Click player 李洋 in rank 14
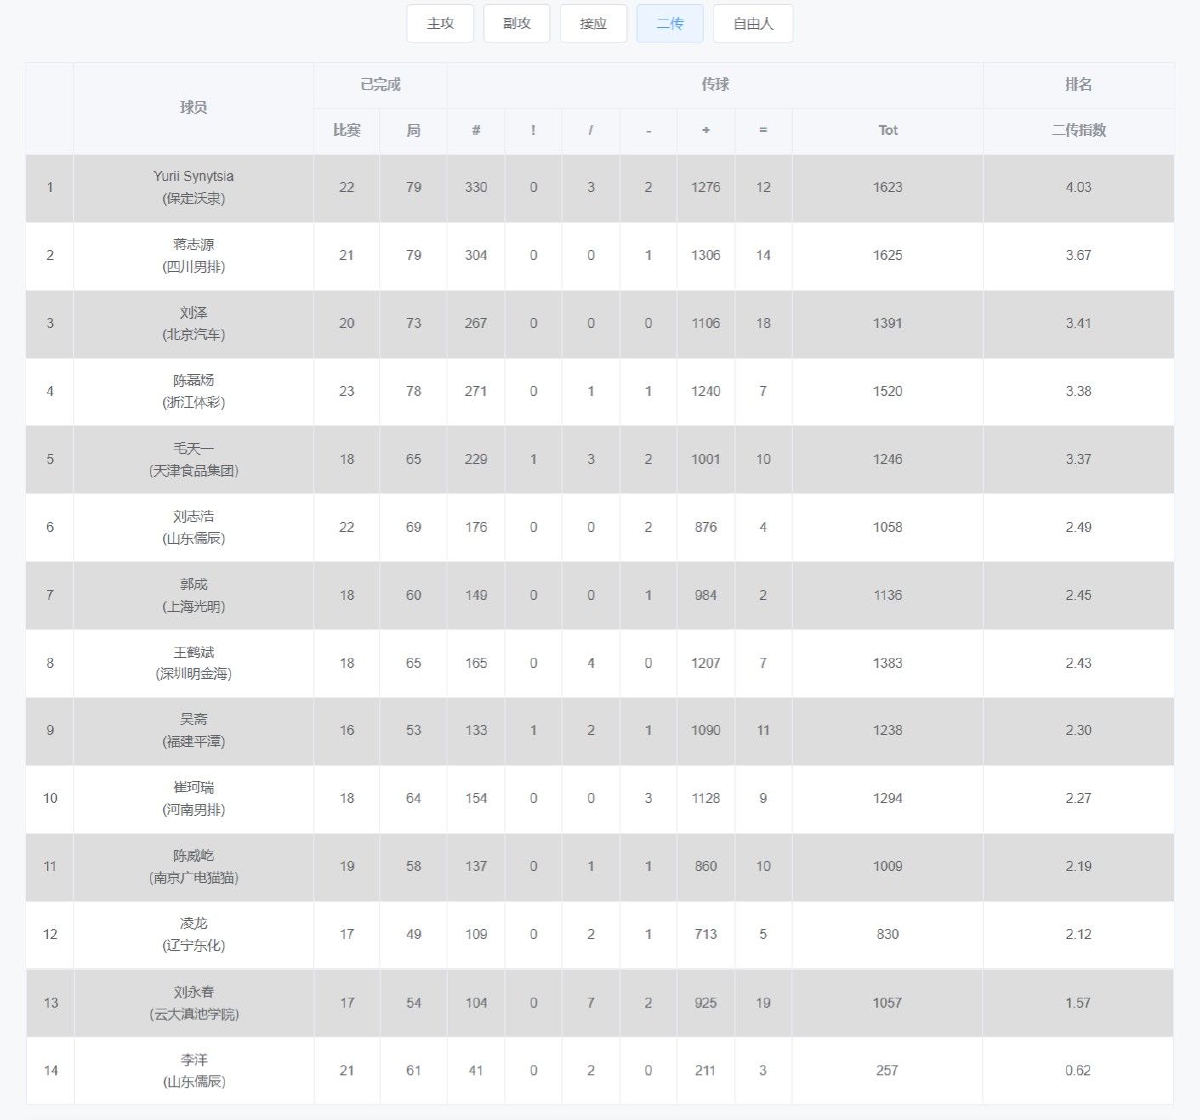This screenshot has height=1120, width=1200. [x=194, y=1070]
